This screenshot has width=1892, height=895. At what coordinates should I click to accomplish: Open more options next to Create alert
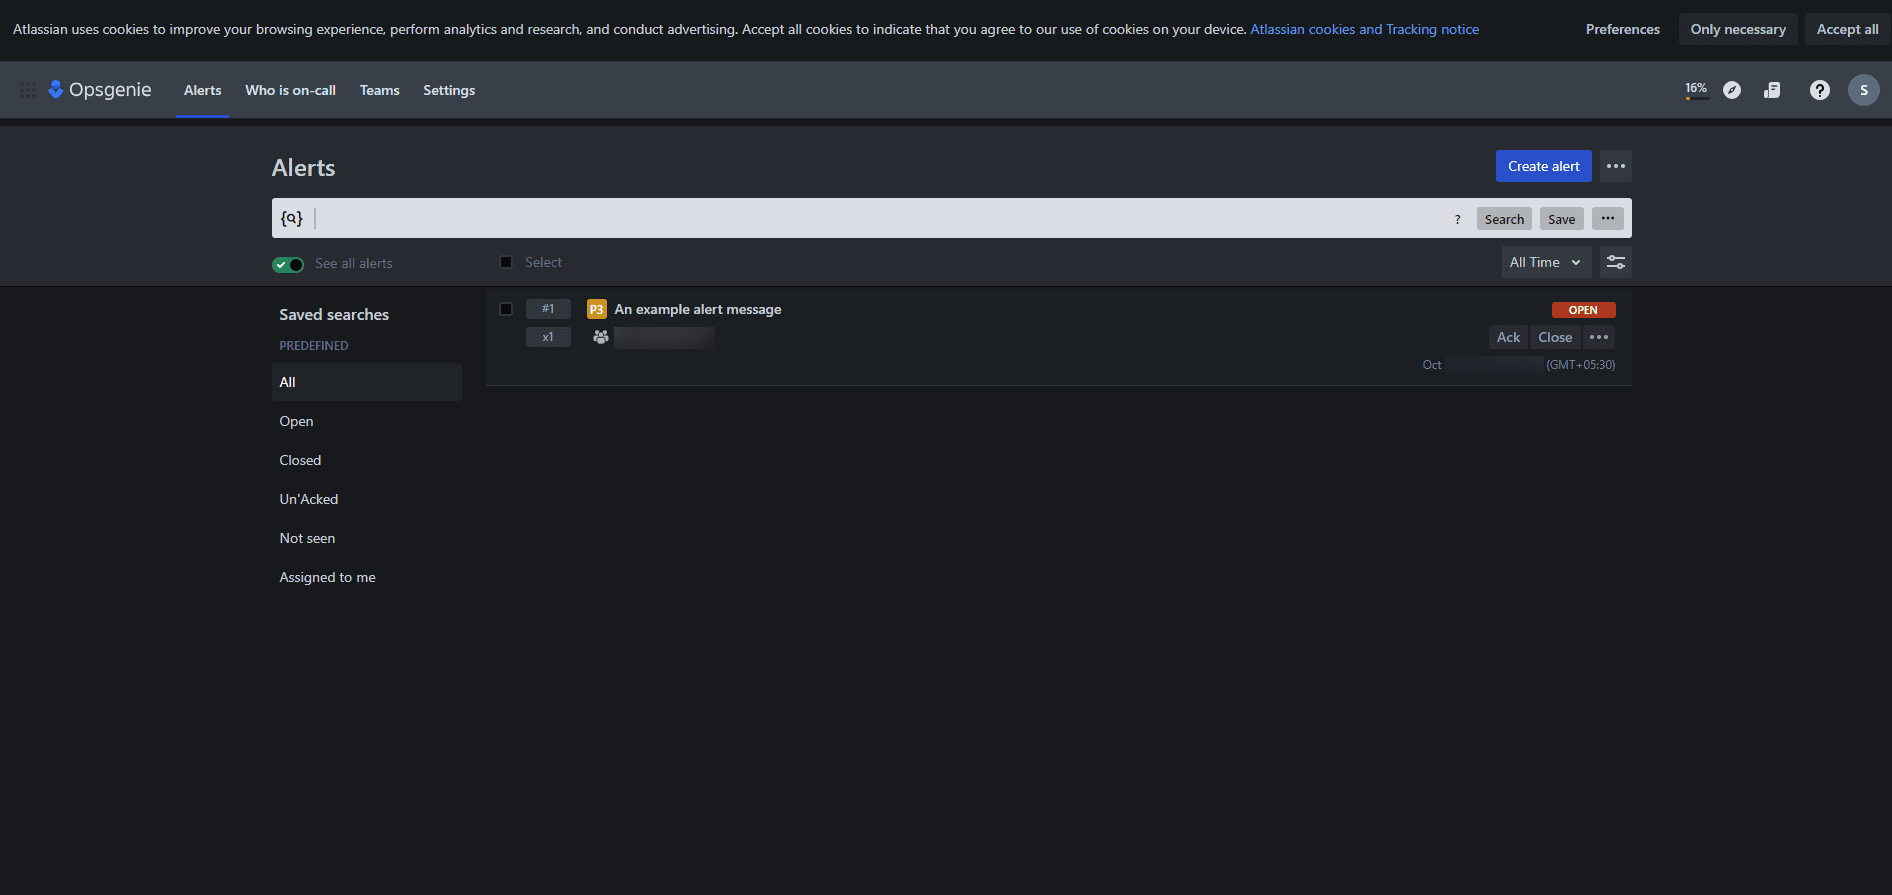click(x=1615, y=166)
